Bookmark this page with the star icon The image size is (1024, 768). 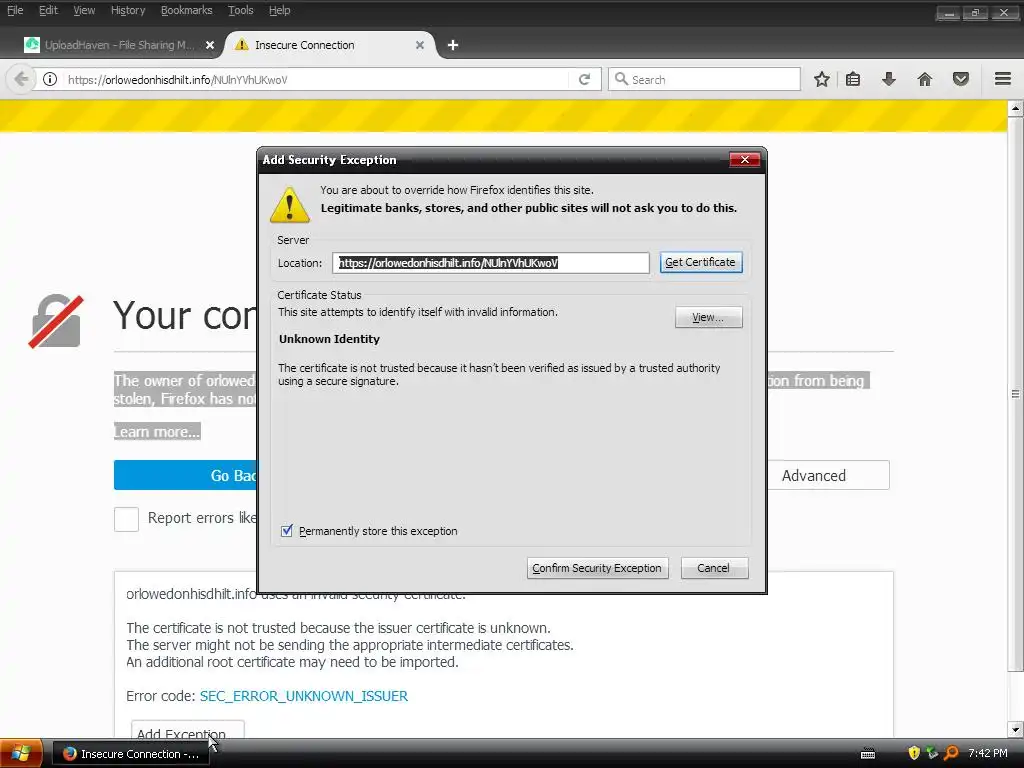(x=822, y=79)
